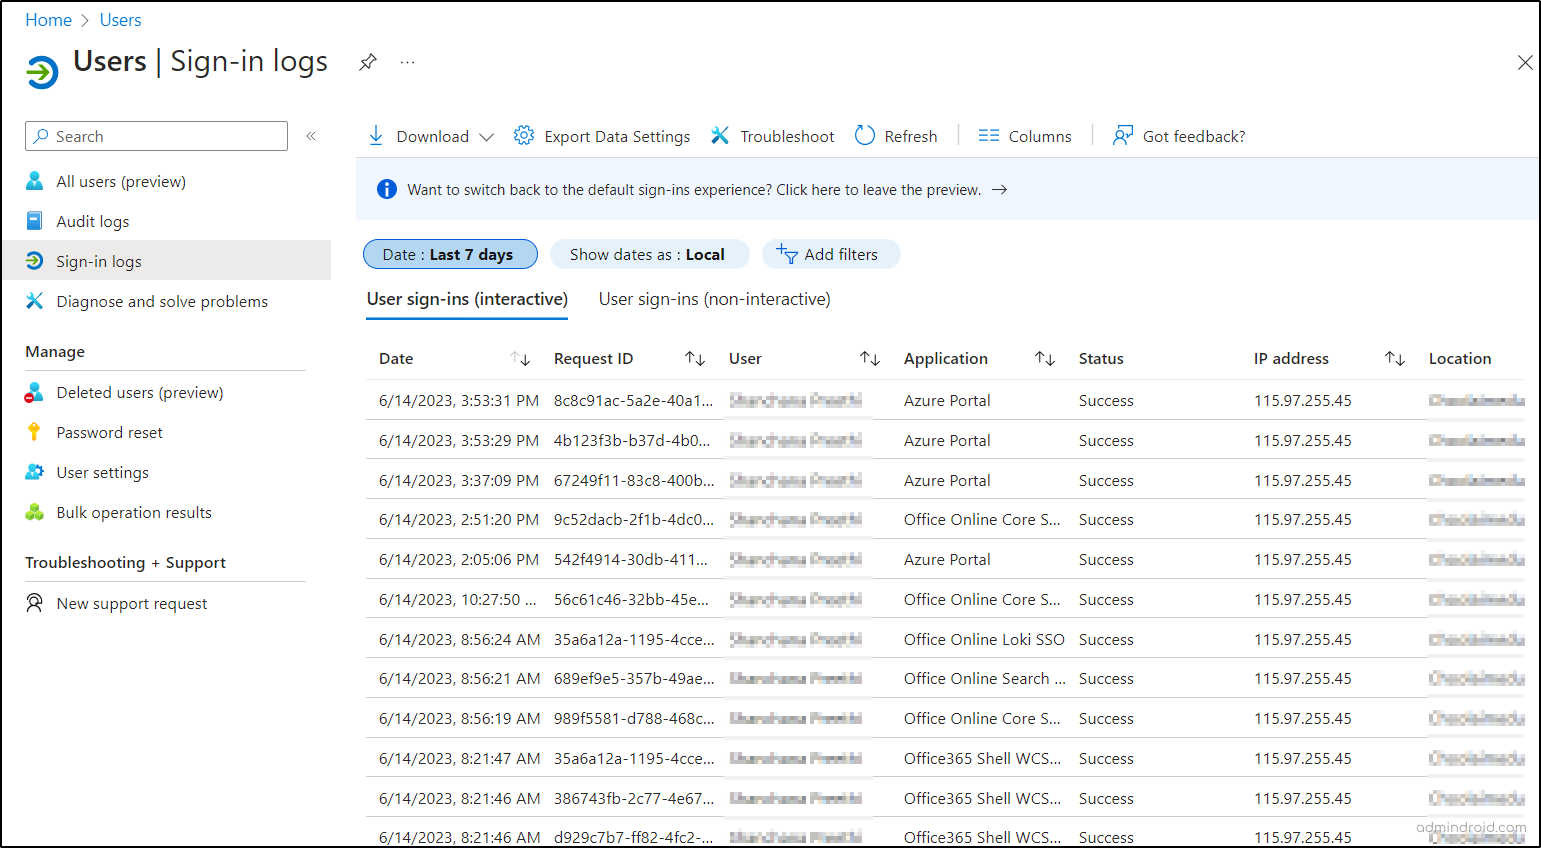Open Add filters options

(831, 254)
